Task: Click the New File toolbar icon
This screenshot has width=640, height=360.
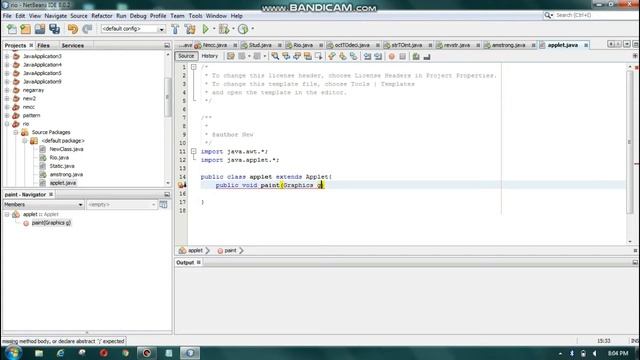Action: click(x=12, y=29)
